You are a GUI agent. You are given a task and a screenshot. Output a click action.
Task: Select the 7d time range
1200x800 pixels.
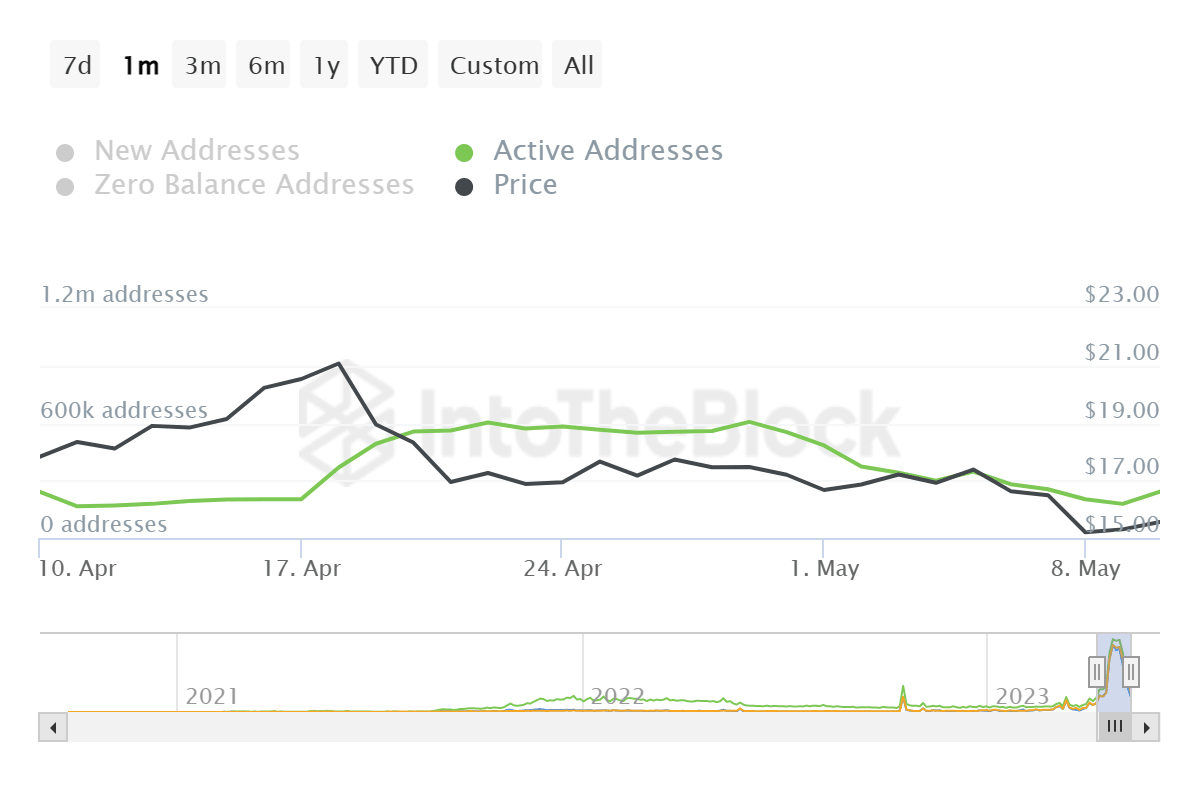point(76,66)
